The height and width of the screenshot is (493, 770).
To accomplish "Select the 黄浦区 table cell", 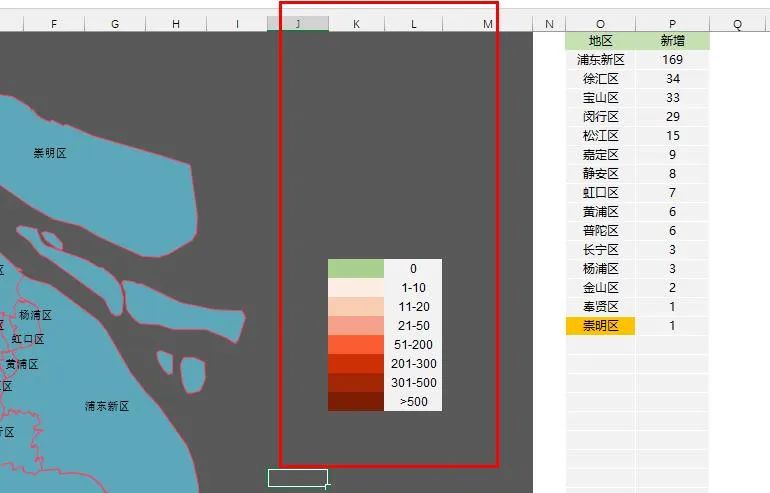I will pyautogui.click(x=600, y=212).
